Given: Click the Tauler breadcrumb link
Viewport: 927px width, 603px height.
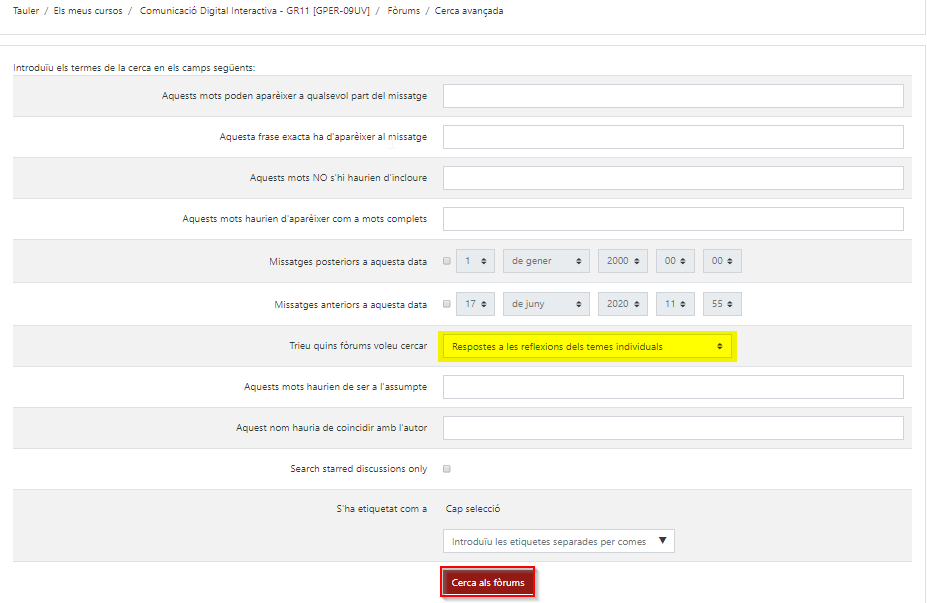Looking at the screenshot, I should (x=26, y=11).
